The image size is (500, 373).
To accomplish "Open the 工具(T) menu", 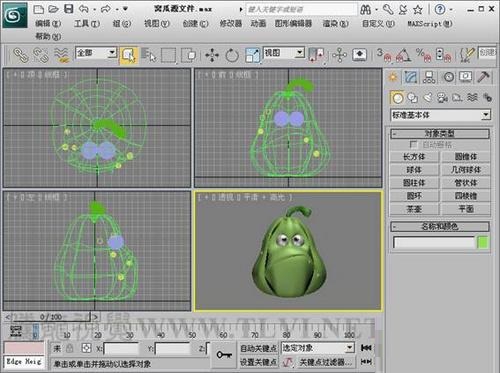I will tap(87, 24).
